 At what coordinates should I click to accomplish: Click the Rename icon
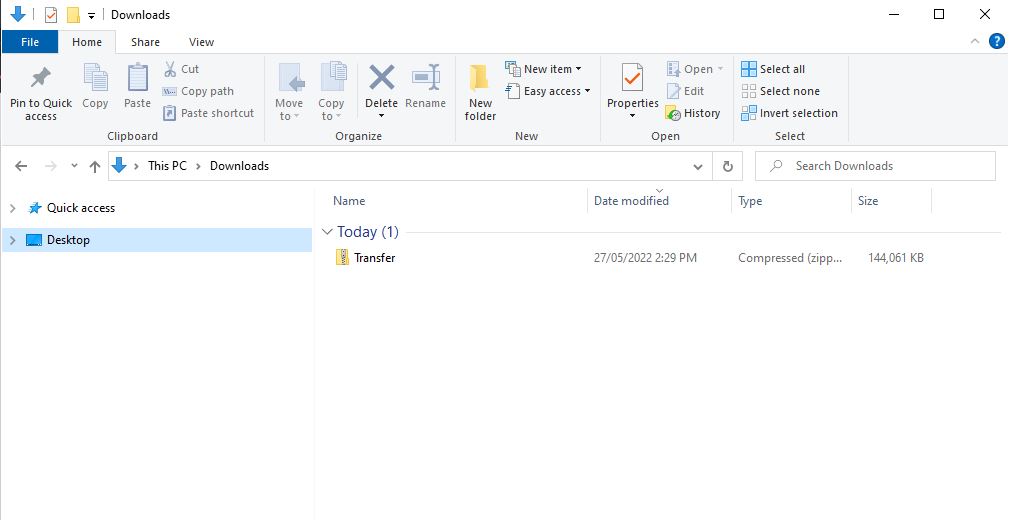pos(425,78)
